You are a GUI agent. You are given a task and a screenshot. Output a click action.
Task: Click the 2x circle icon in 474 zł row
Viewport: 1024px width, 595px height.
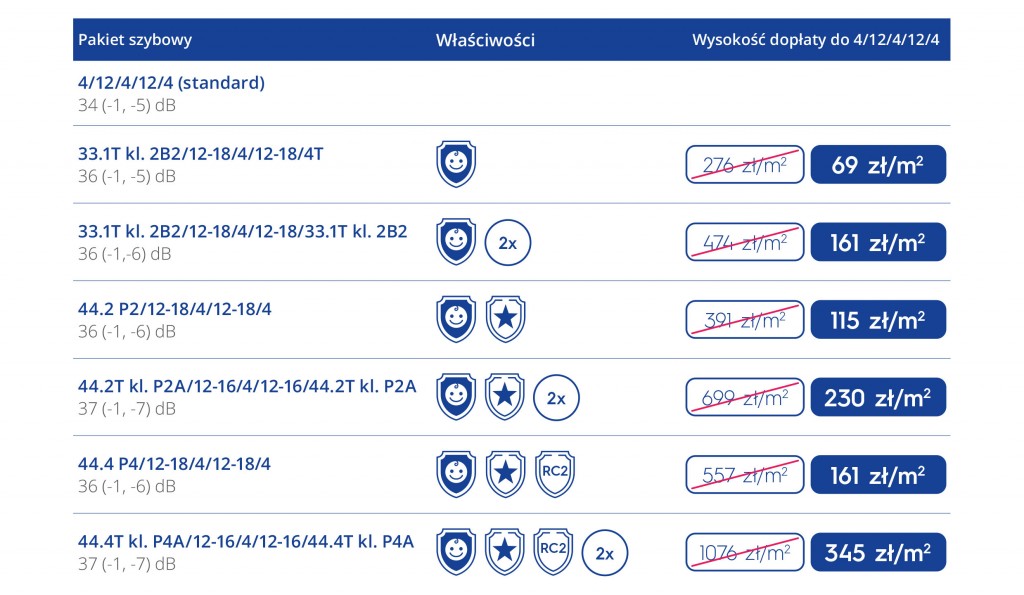coord(507,242)
